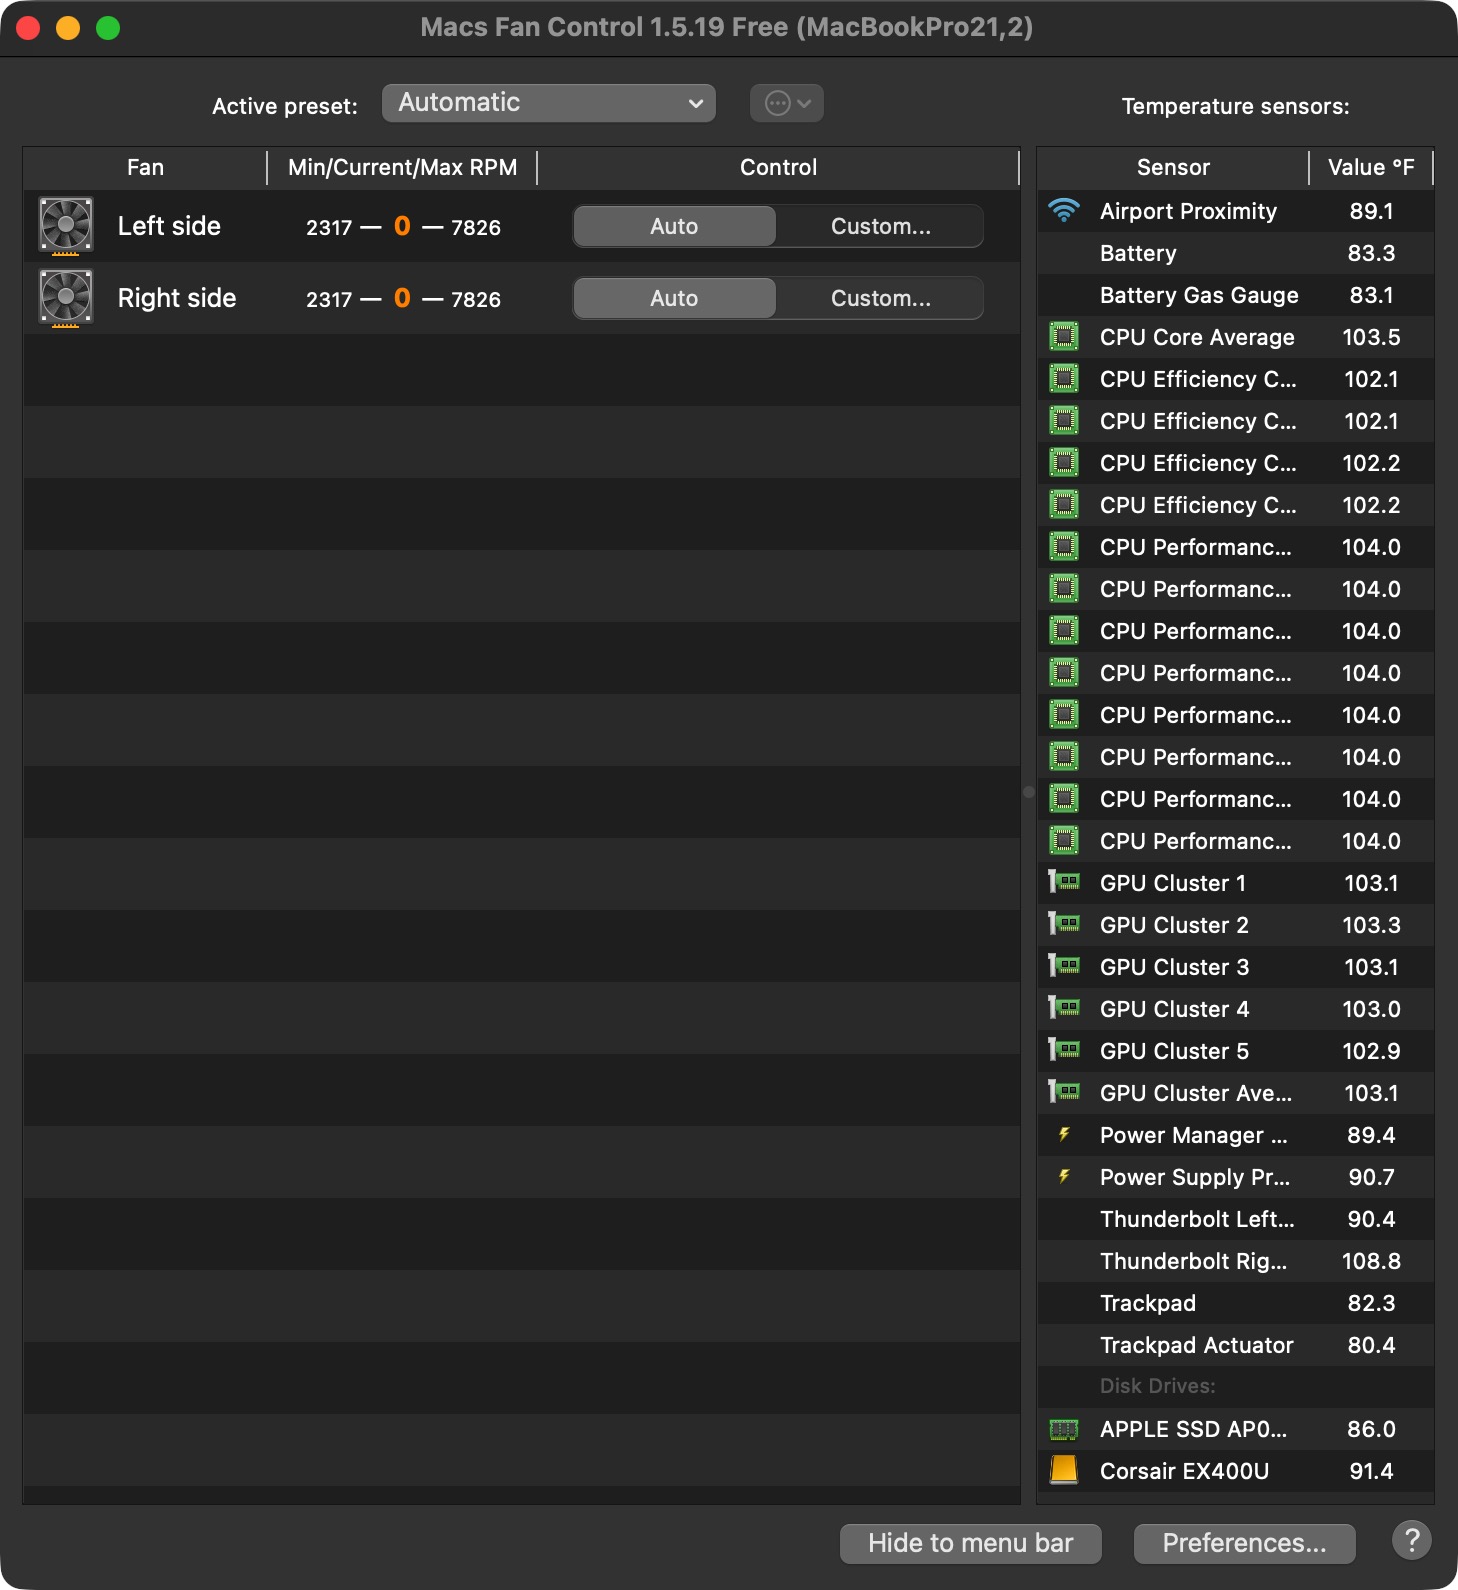Click the Value °F column header
1458x1590 pixels.
pos(1371,167)
